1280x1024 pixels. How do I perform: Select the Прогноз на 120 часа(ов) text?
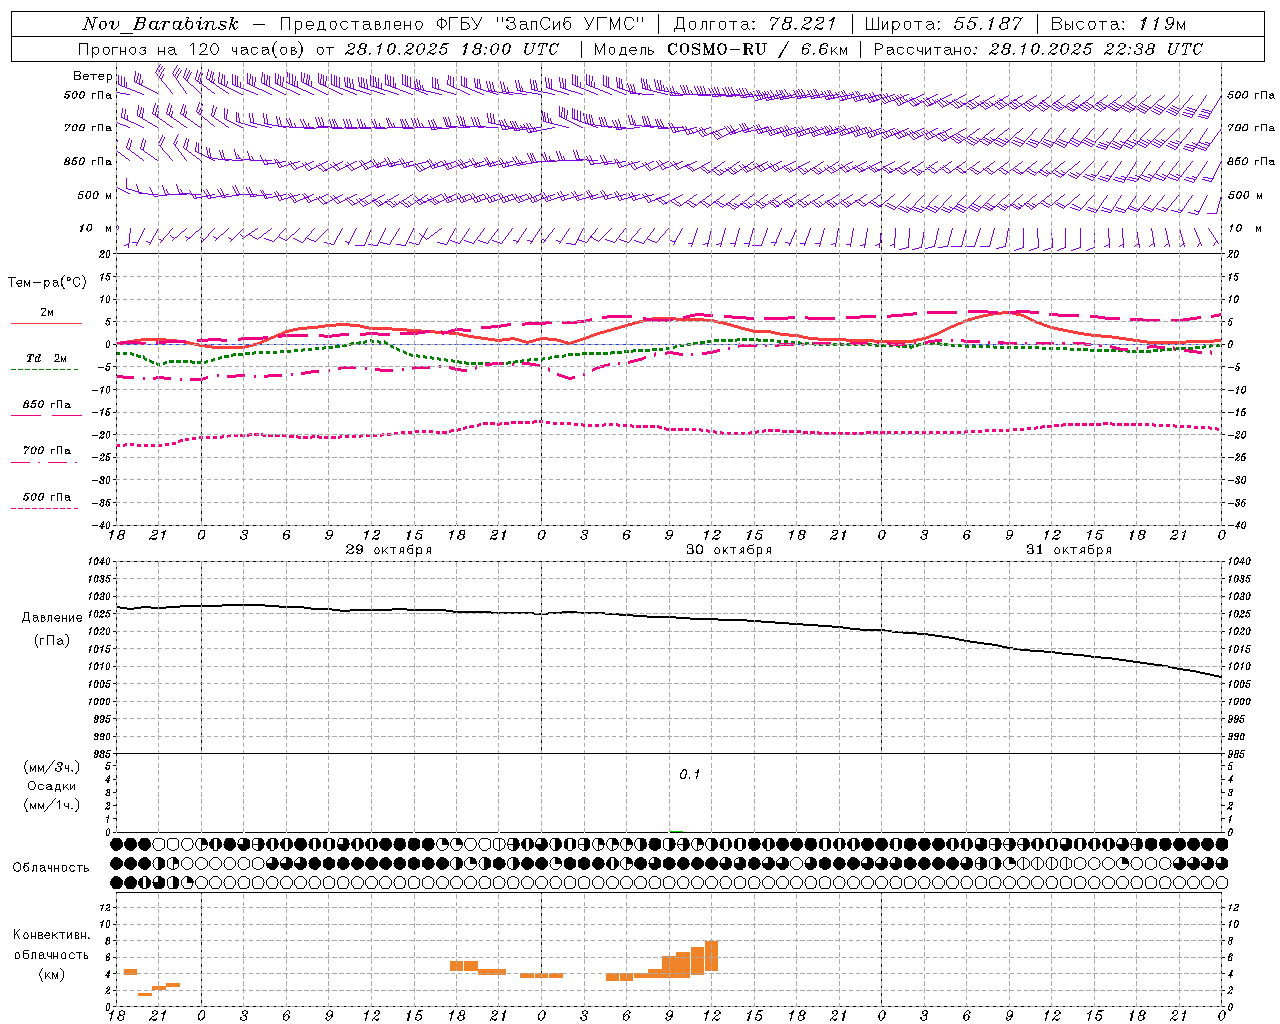click(x=192, y=49)
